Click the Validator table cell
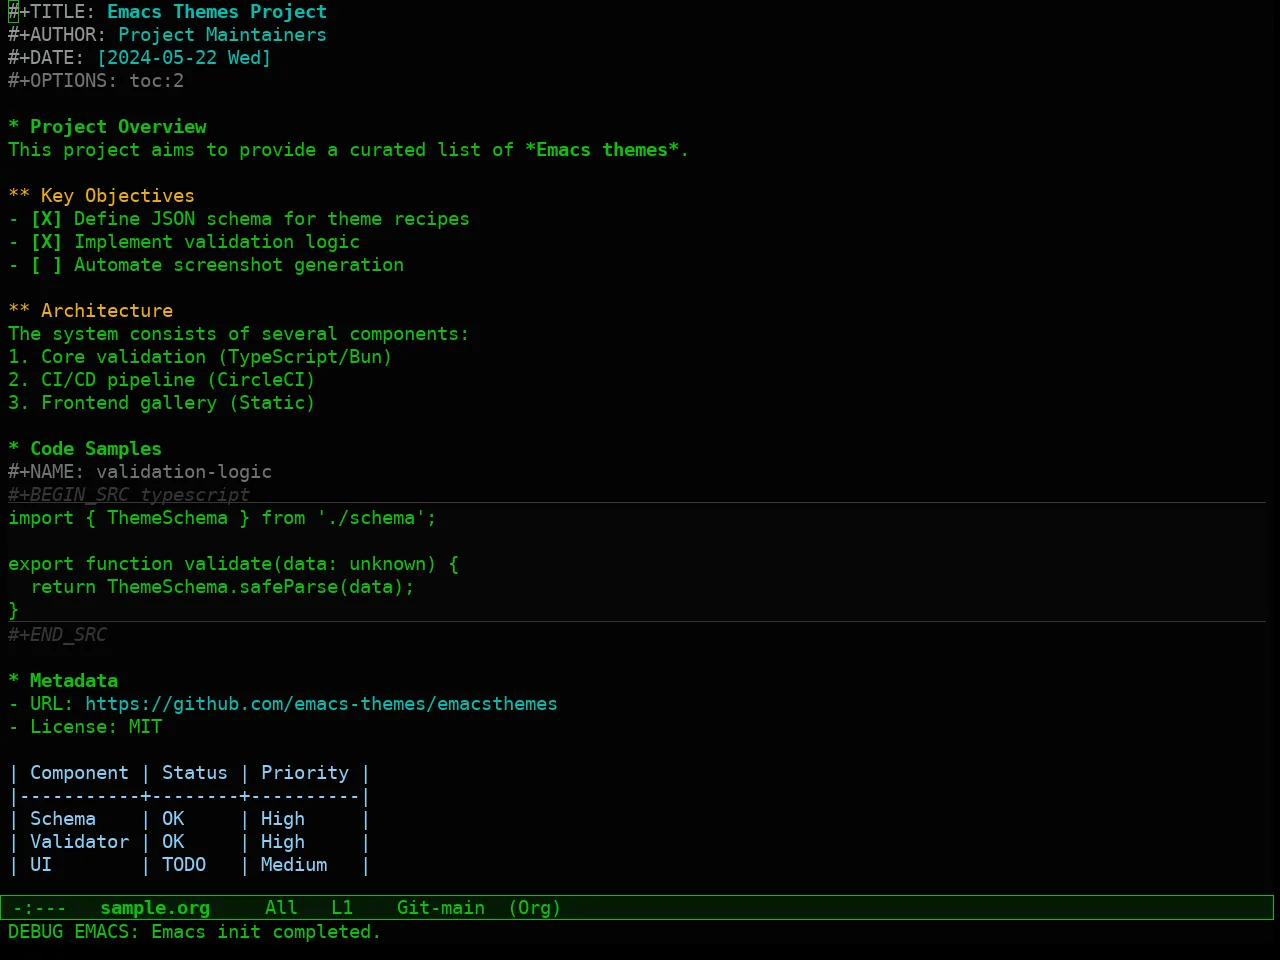 (x=79, y=842)
